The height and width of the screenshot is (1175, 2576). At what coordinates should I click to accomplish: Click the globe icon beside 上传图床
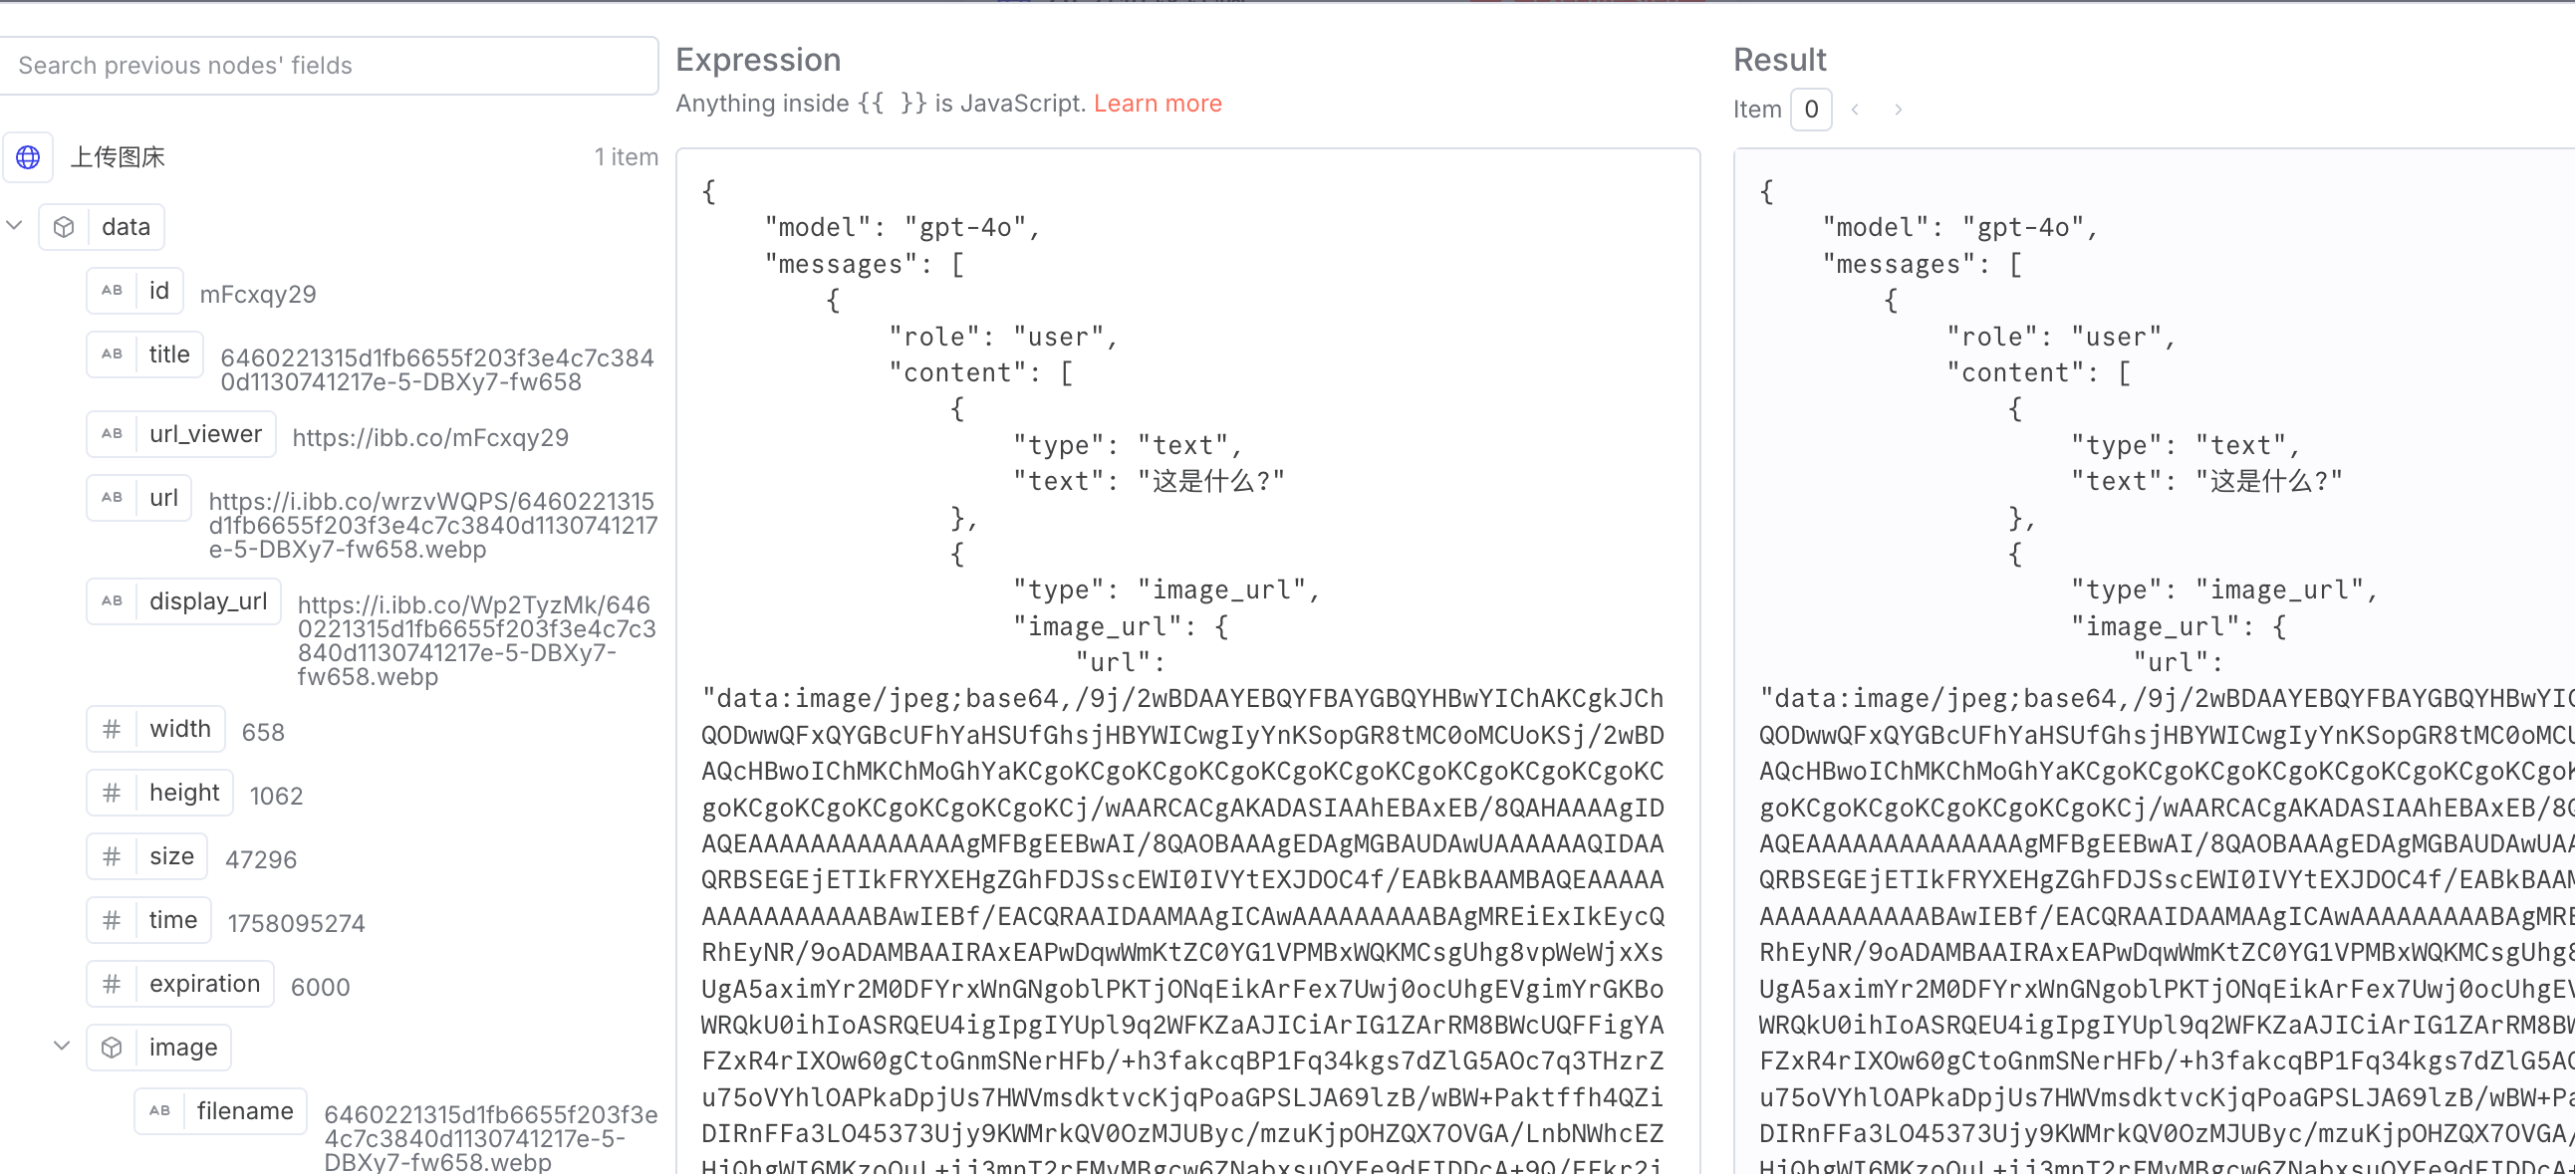[28, 157]
